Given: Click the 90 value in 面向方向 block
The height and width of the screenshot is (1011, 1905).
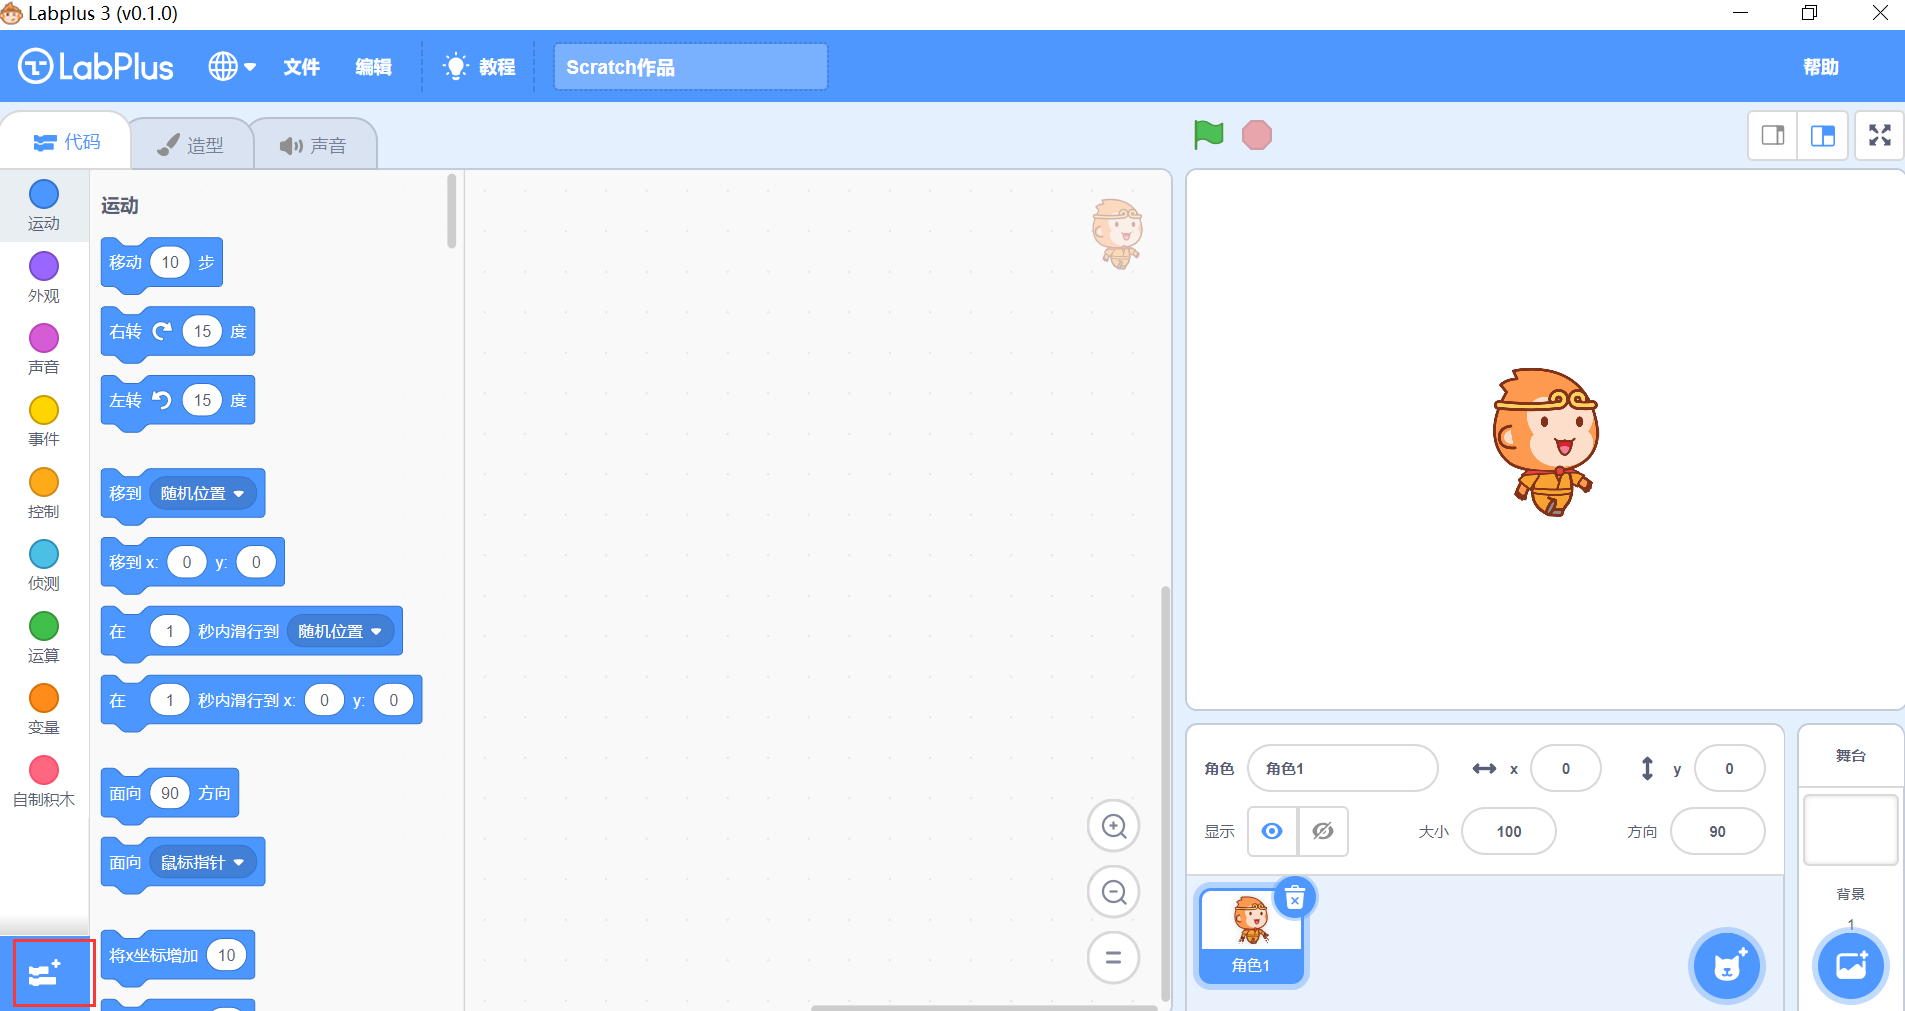Looking at the screenshot, I should point(170,793).
